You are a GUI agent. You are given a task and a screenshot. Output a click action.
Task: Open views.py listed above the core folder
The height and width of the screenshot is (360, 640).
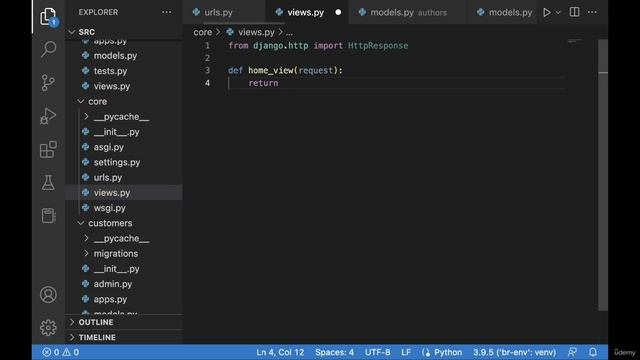(x=111, y=86)
